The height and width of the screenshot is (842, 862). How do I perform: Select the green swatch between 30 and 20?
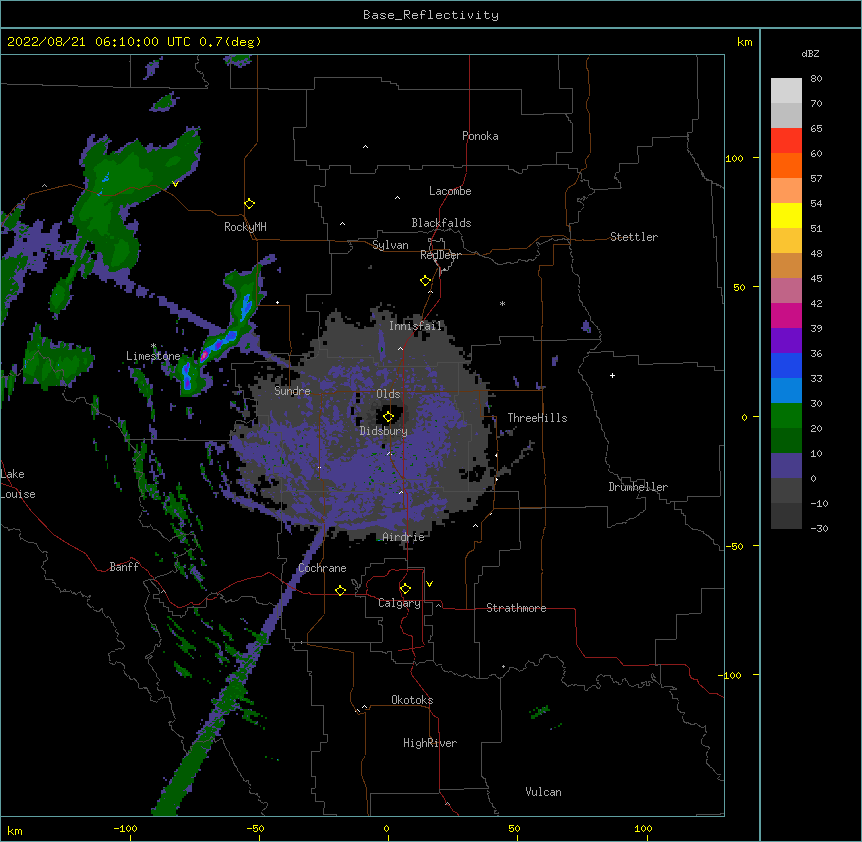(x=786, y=416)
